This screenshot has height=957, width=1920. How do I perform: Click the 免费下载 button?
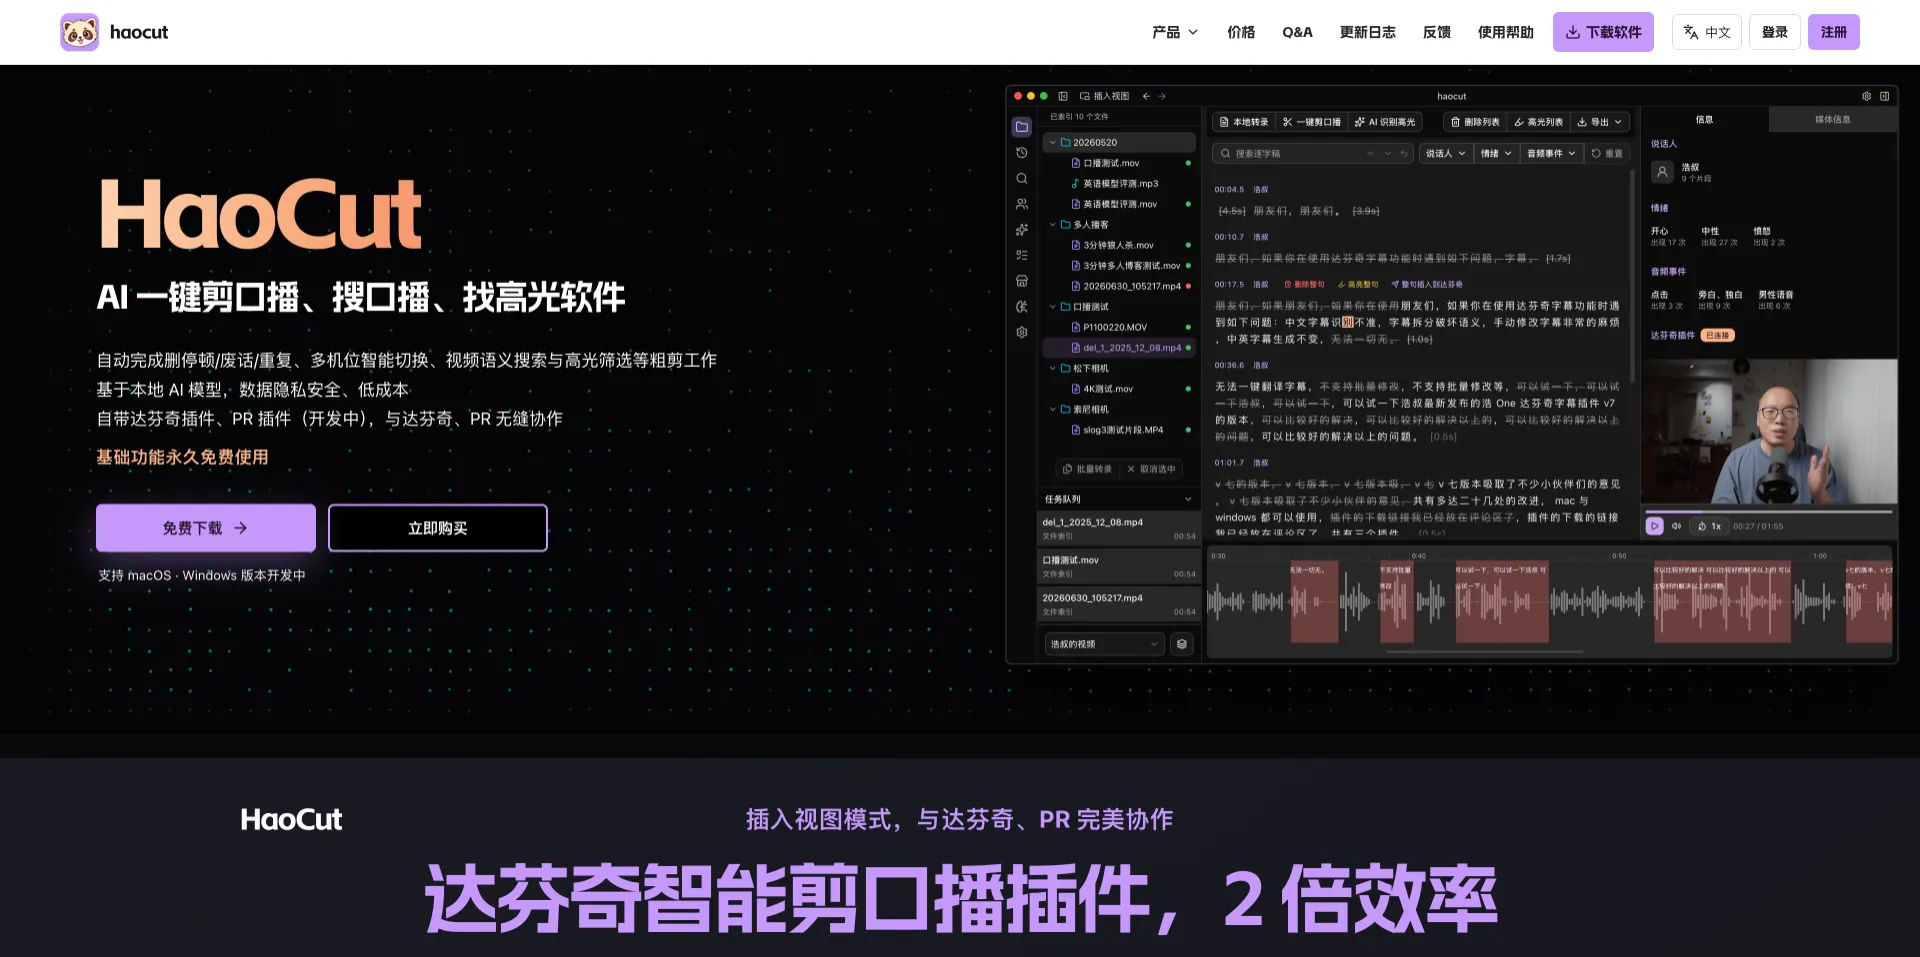coord(206,528)
